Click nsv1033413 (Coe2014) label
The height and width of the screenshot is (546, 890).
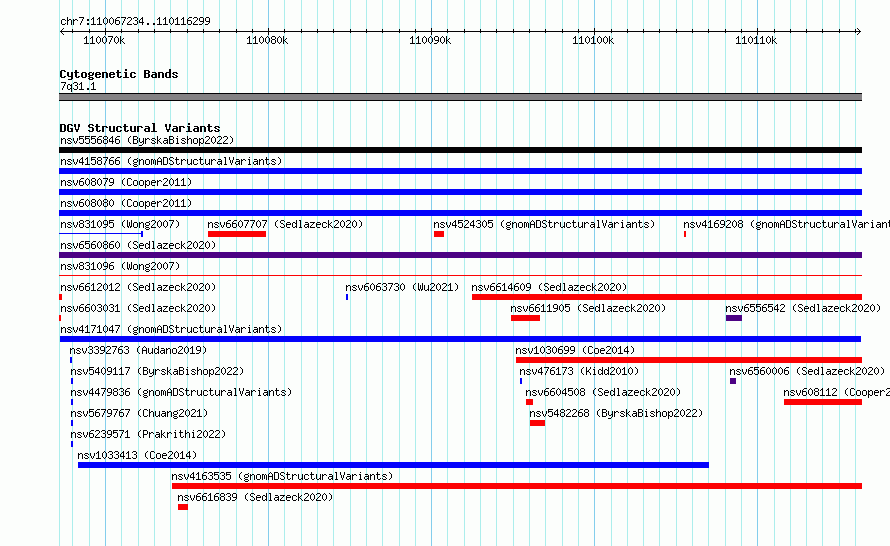pos(137,455)
